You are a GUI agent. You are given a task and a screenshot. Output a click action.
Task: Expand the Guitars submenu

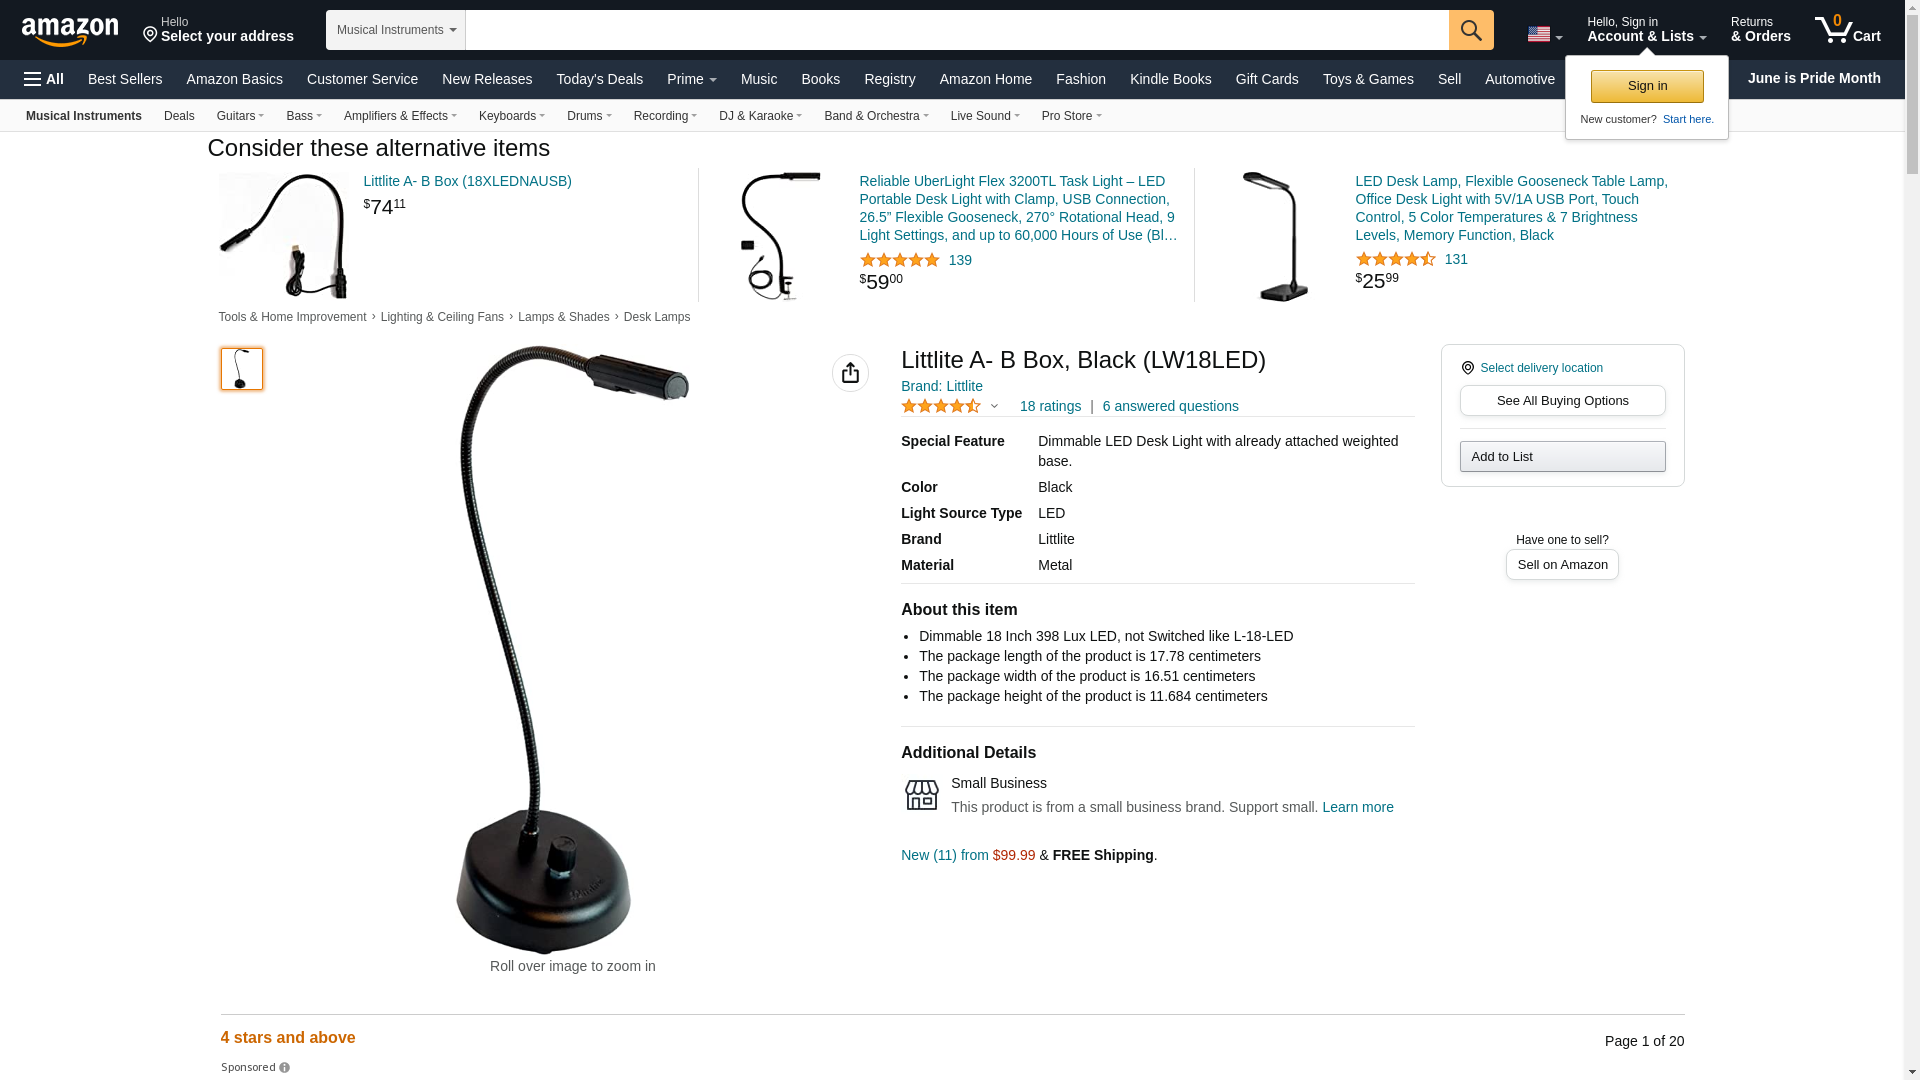pyautogui.click(x=240, y=116)
